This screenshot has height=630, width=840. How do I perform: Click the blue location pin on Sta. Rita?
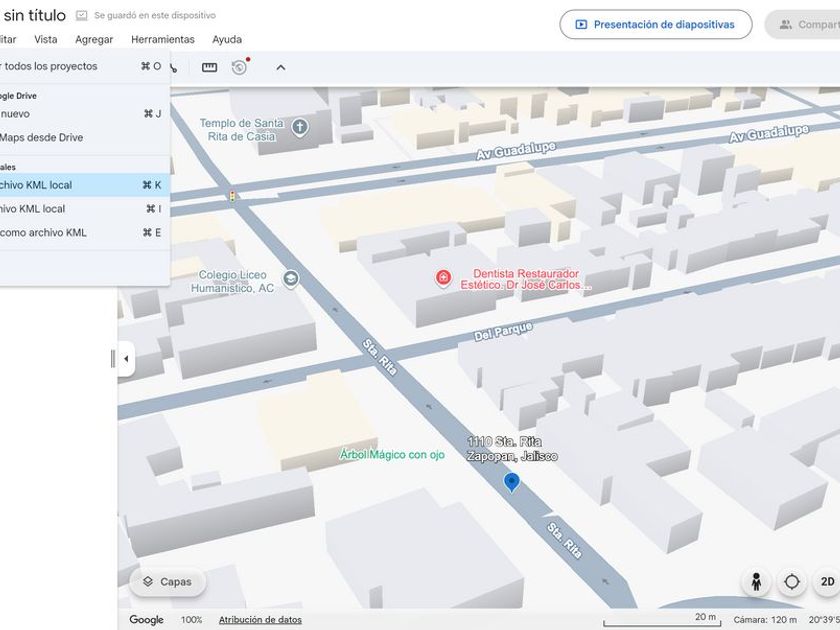[x=512, y=482]
